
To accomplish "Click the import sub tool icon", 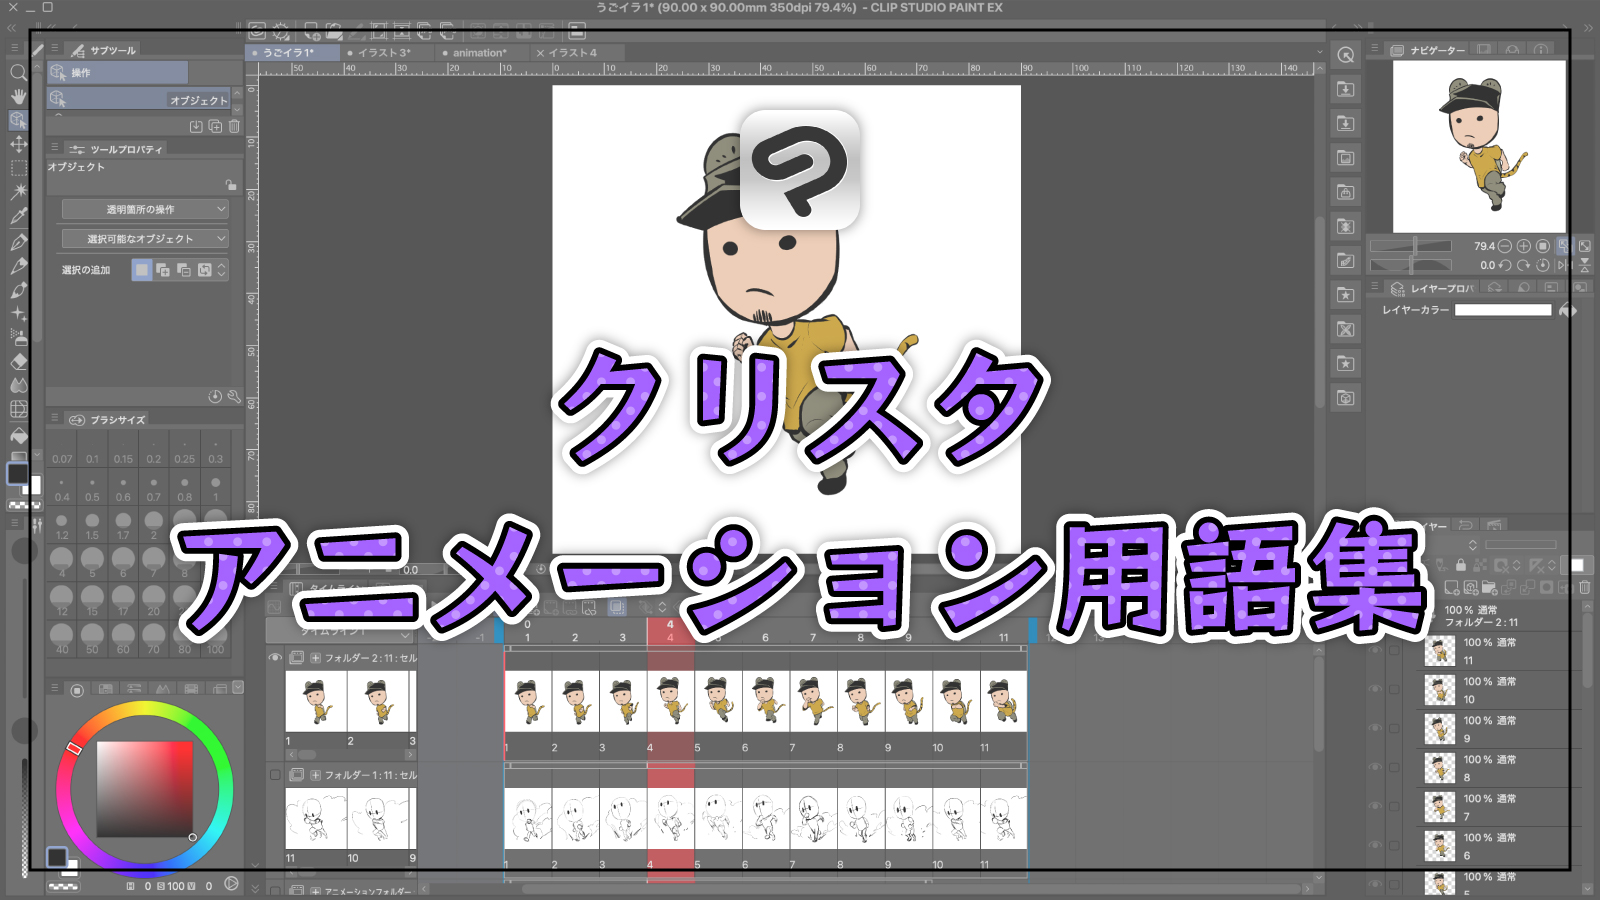I will point(196,126).
